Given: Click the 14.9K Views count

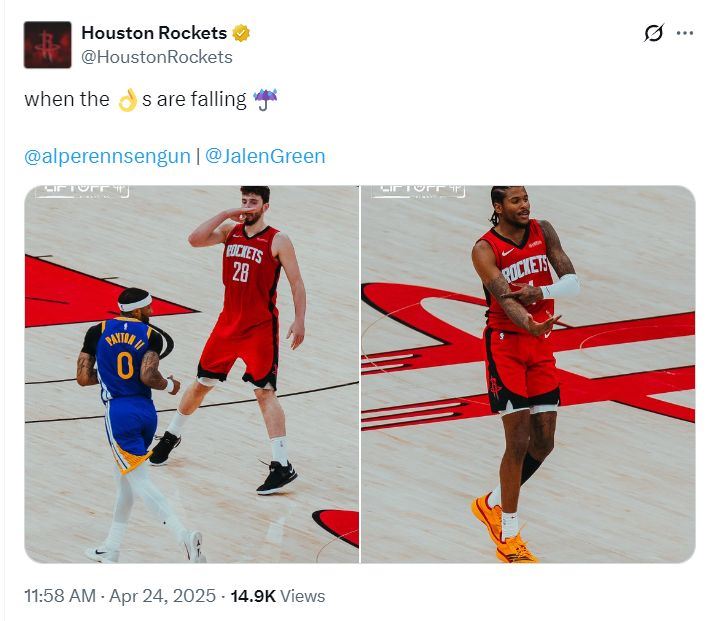Looking at the screenshot, I should point(278,596).
